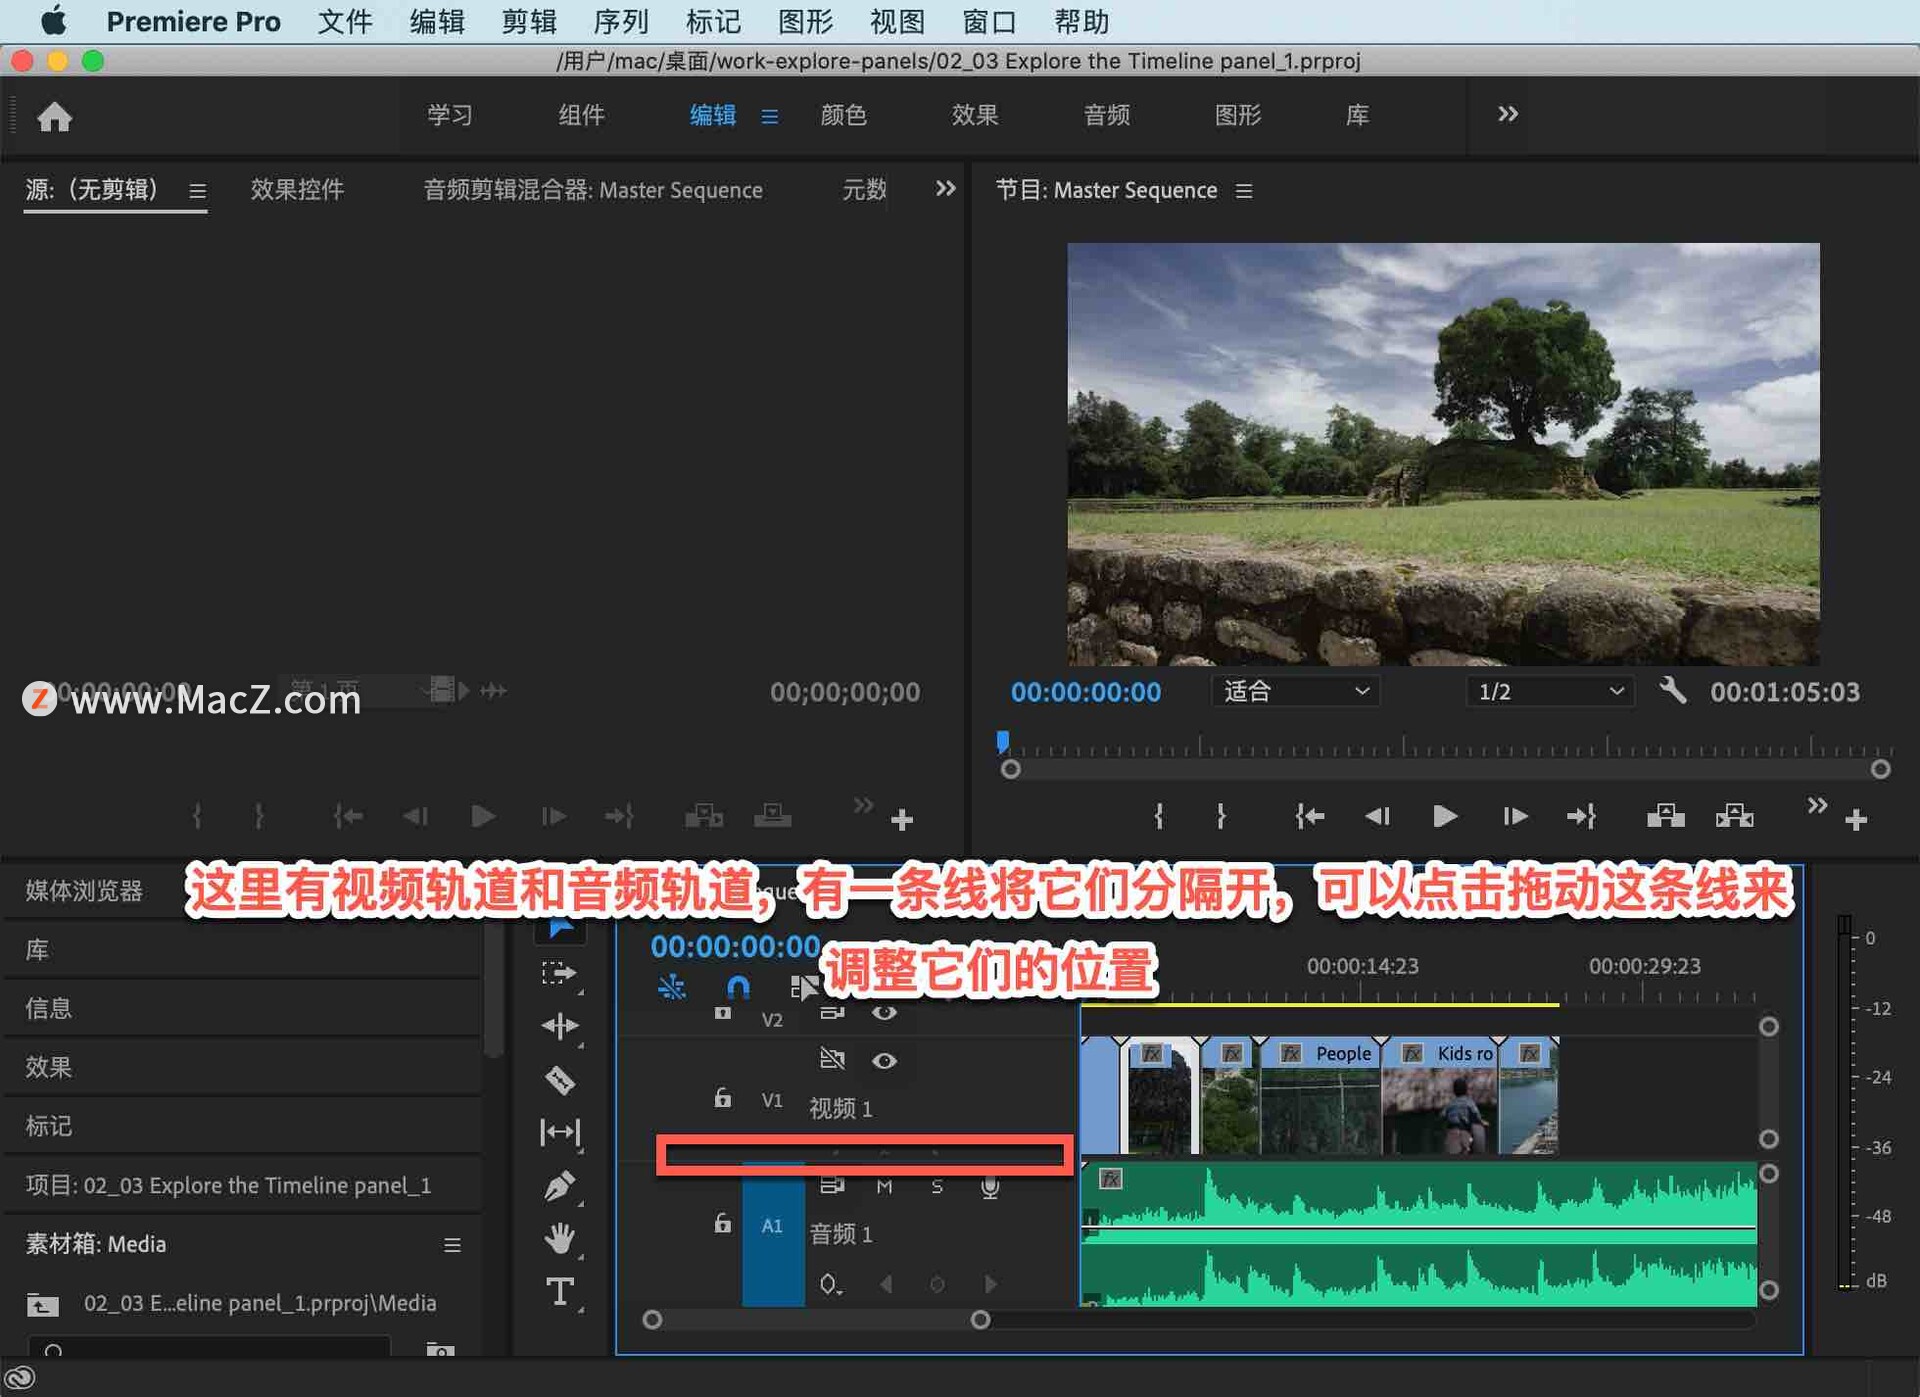The width and height of the screenshot is (1920, 1397).
Task: Open Program Monitor button editor plus
Action: tap(1856, 820)
